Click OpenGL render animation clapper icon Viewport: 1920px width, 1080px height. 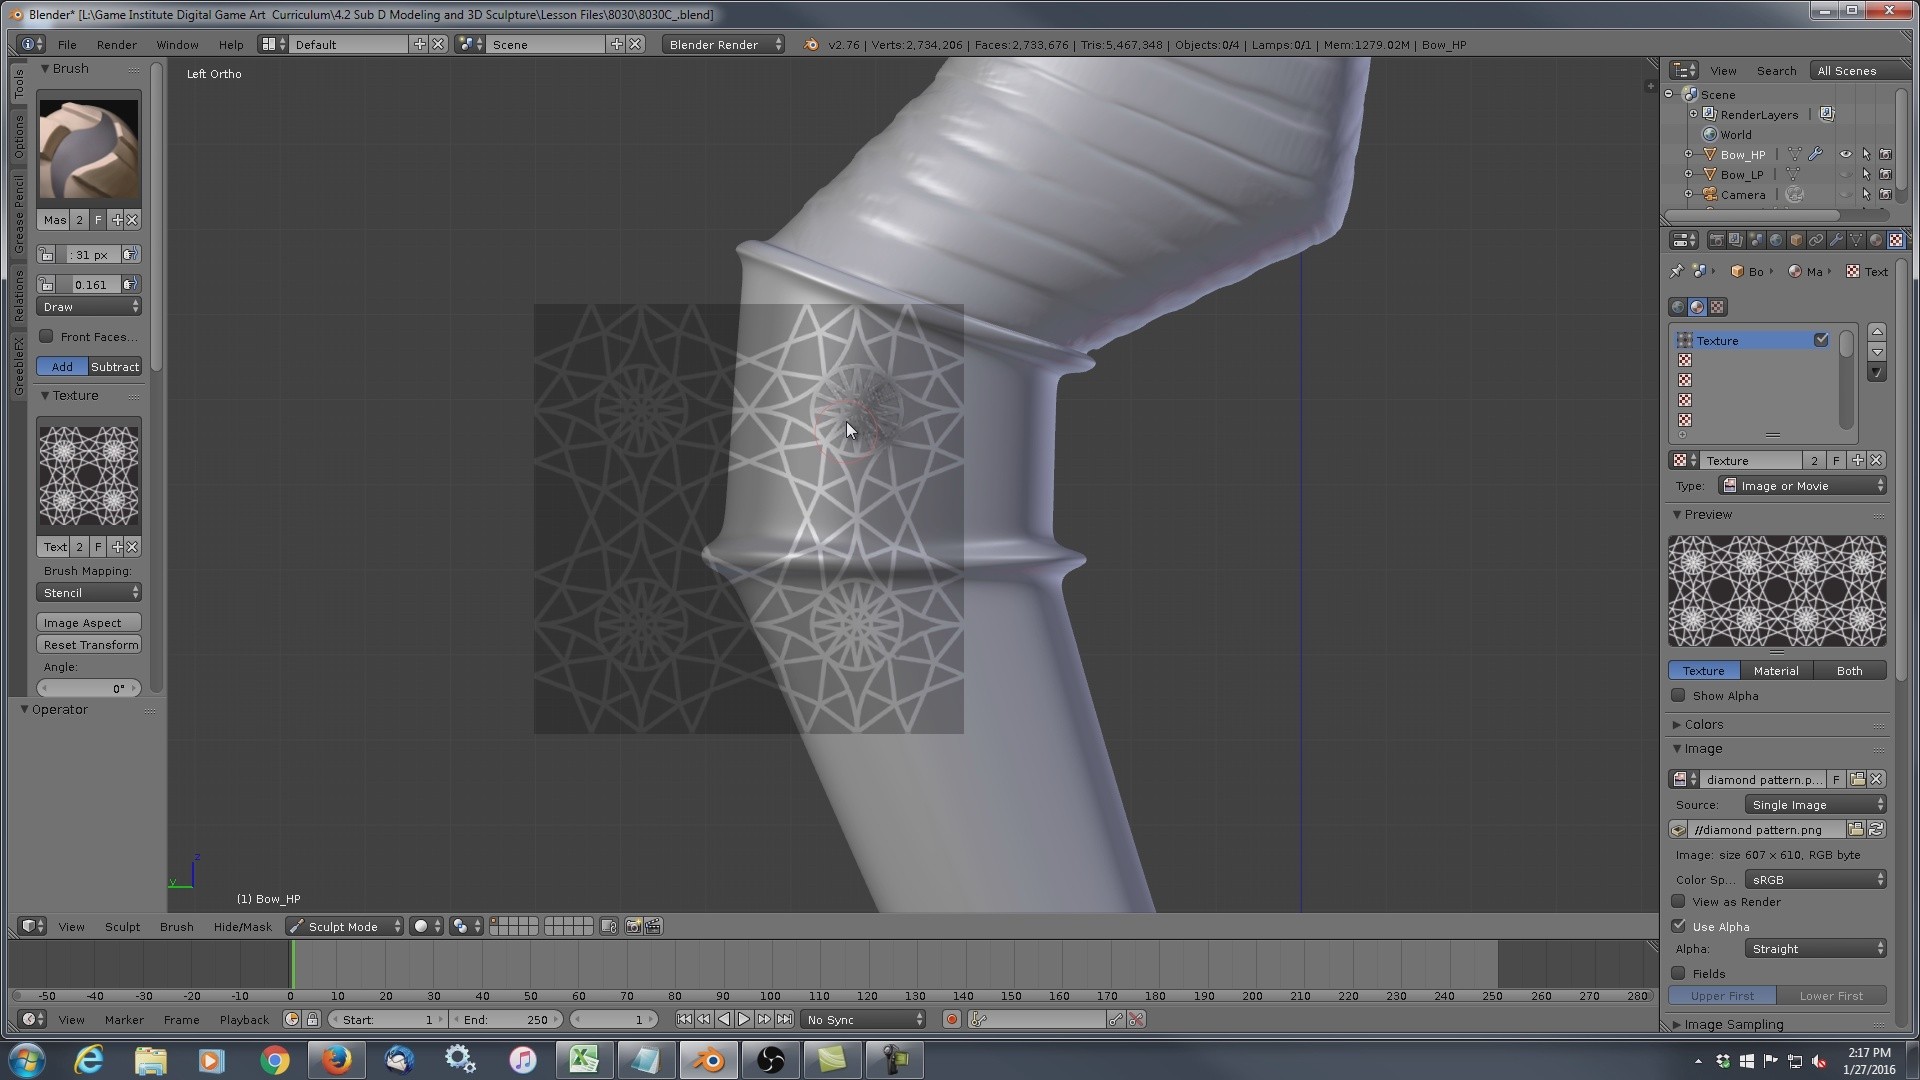click(x=653, y=927)
